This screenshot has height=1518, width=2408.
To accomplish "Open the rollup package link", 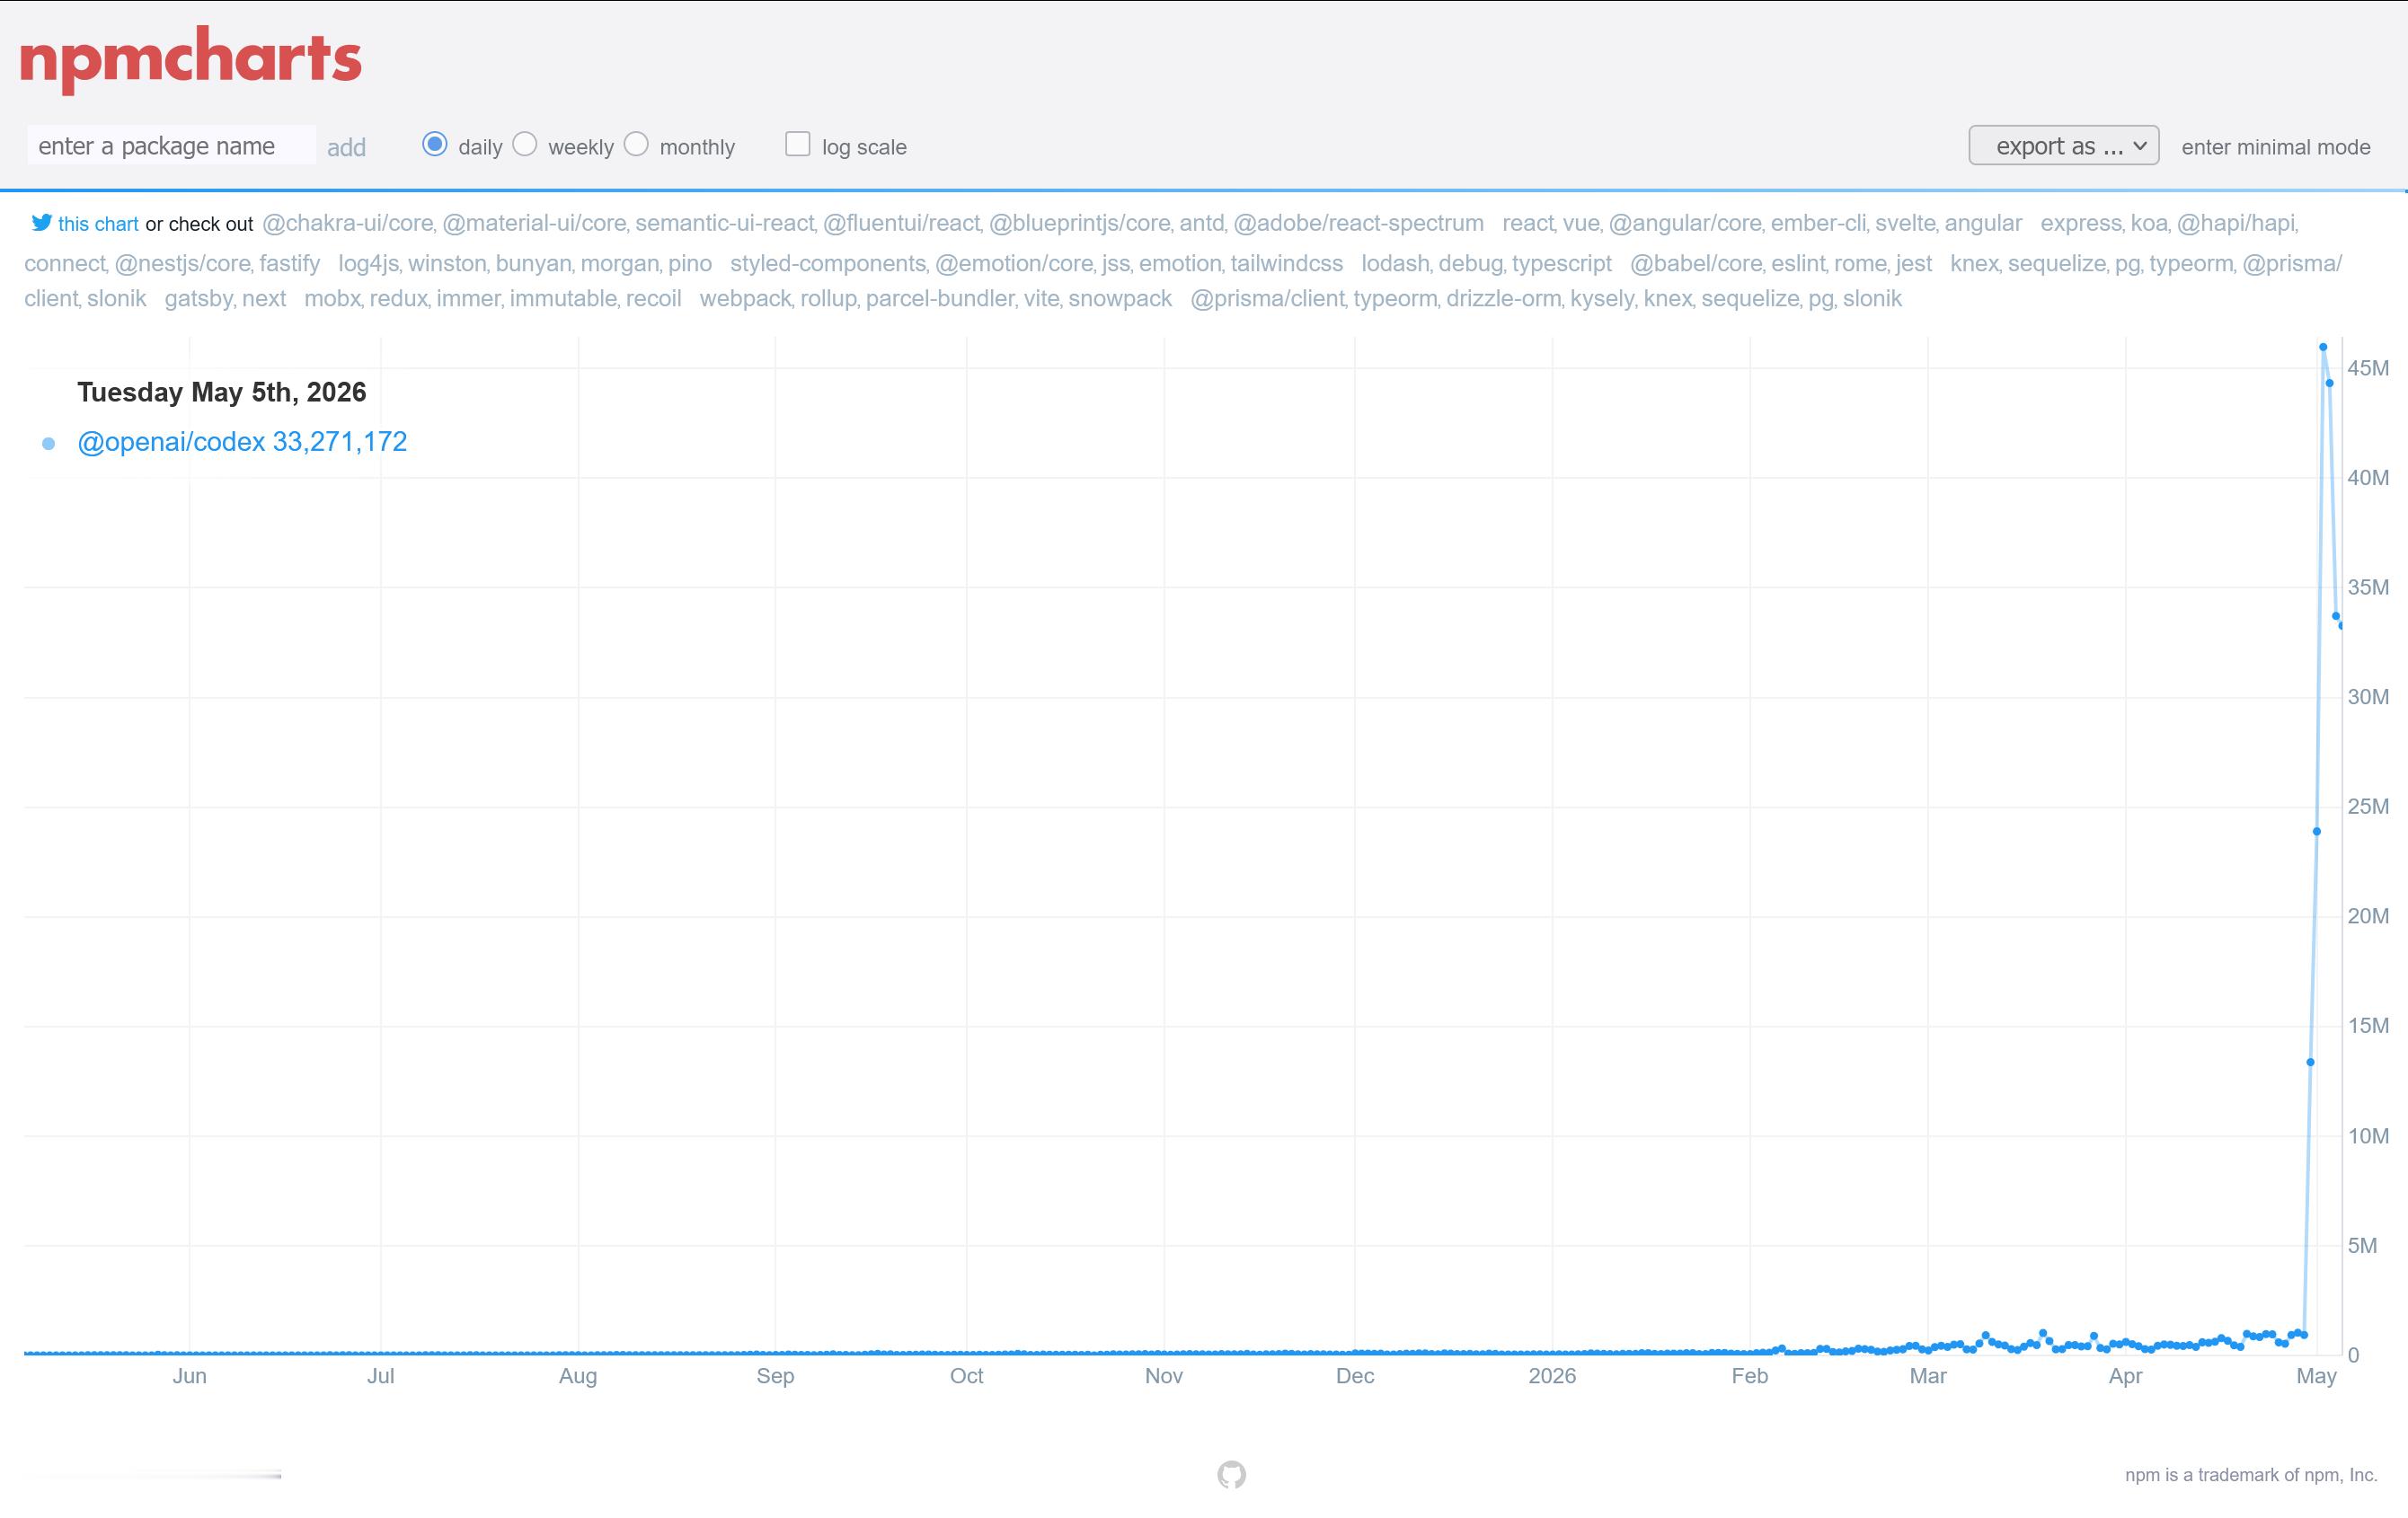I will tap(829, 298).
